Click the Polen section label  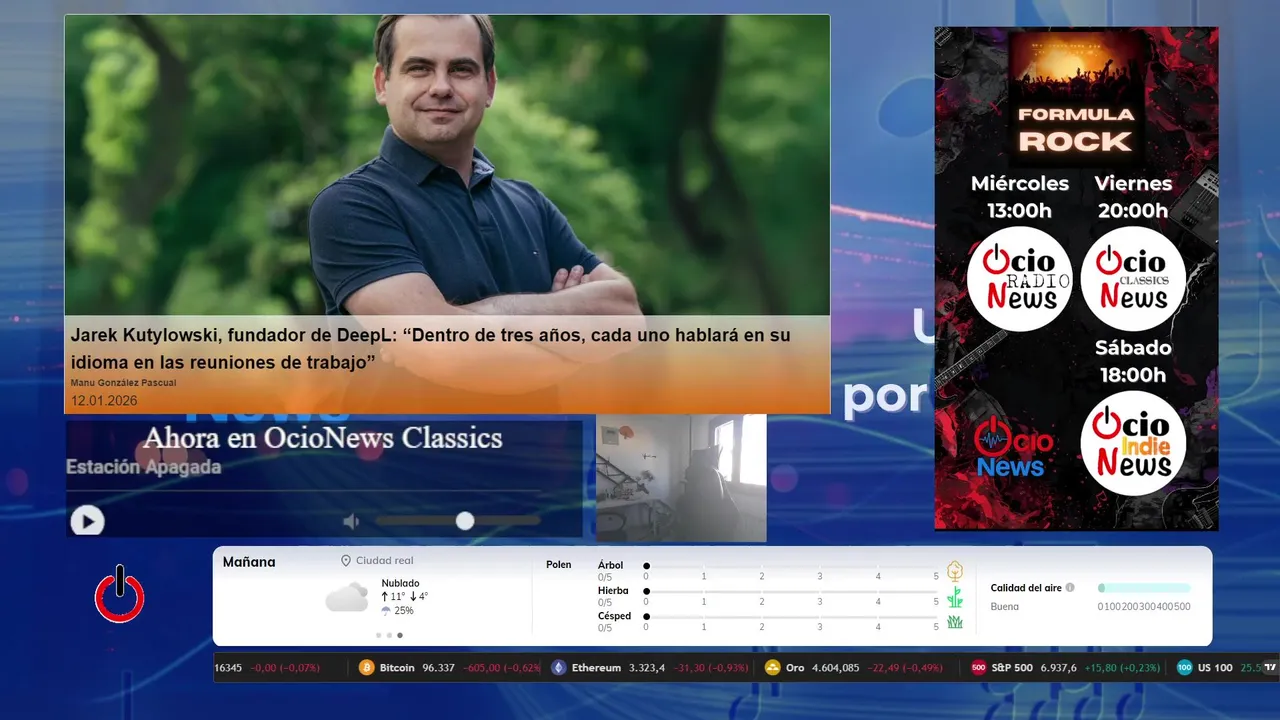(x=559, y=565)
